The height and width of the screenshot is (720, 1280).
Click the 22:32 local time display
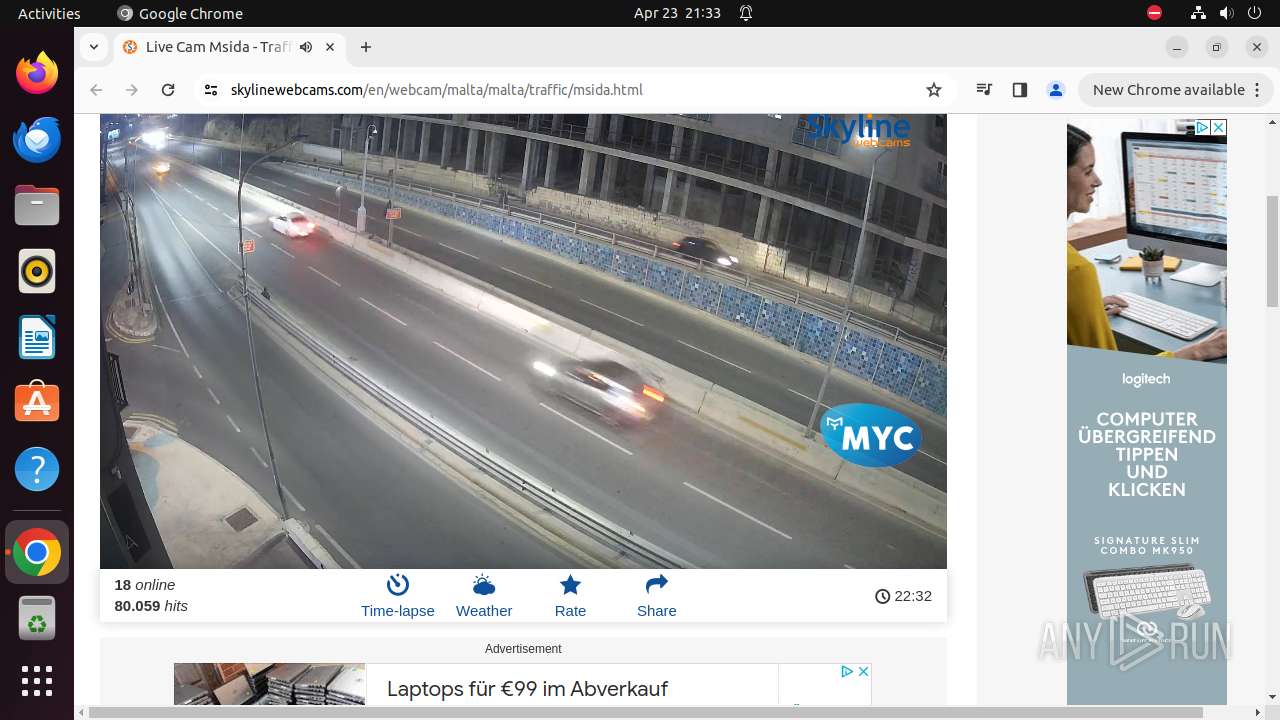903,596
